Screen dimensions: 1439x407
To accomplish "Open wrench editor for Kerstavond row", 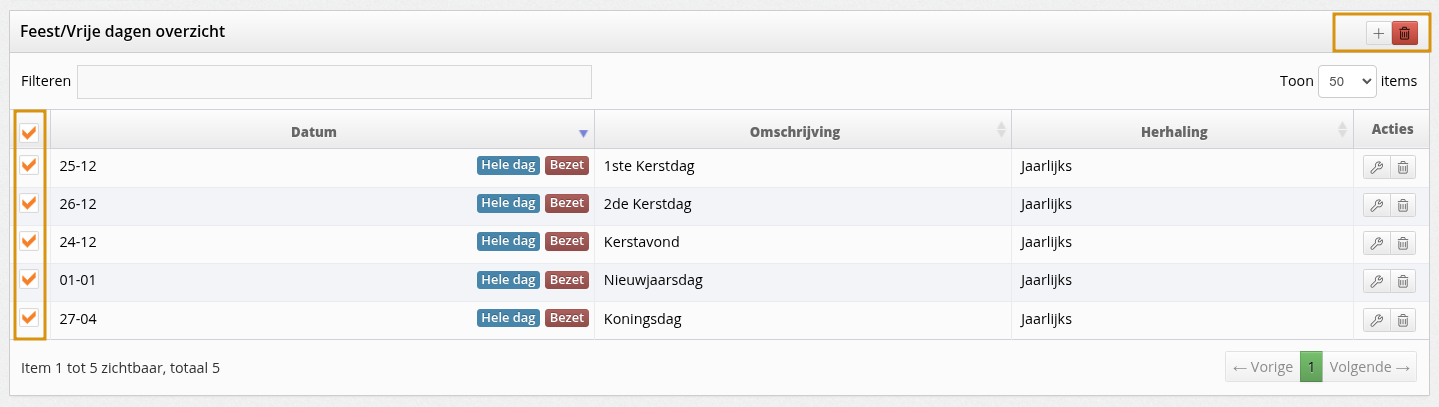I will [x=1376, y=244].
